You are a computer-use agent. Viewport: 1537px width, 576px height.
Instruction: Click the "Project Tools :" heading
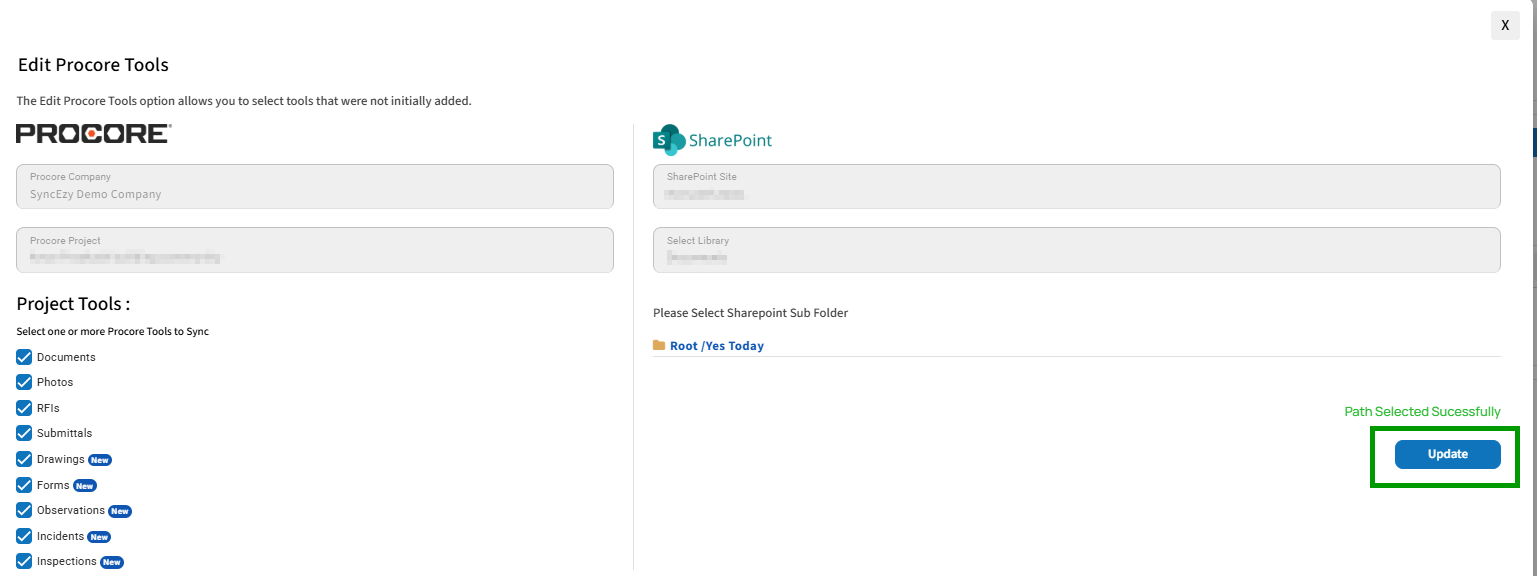coord(73,304)
